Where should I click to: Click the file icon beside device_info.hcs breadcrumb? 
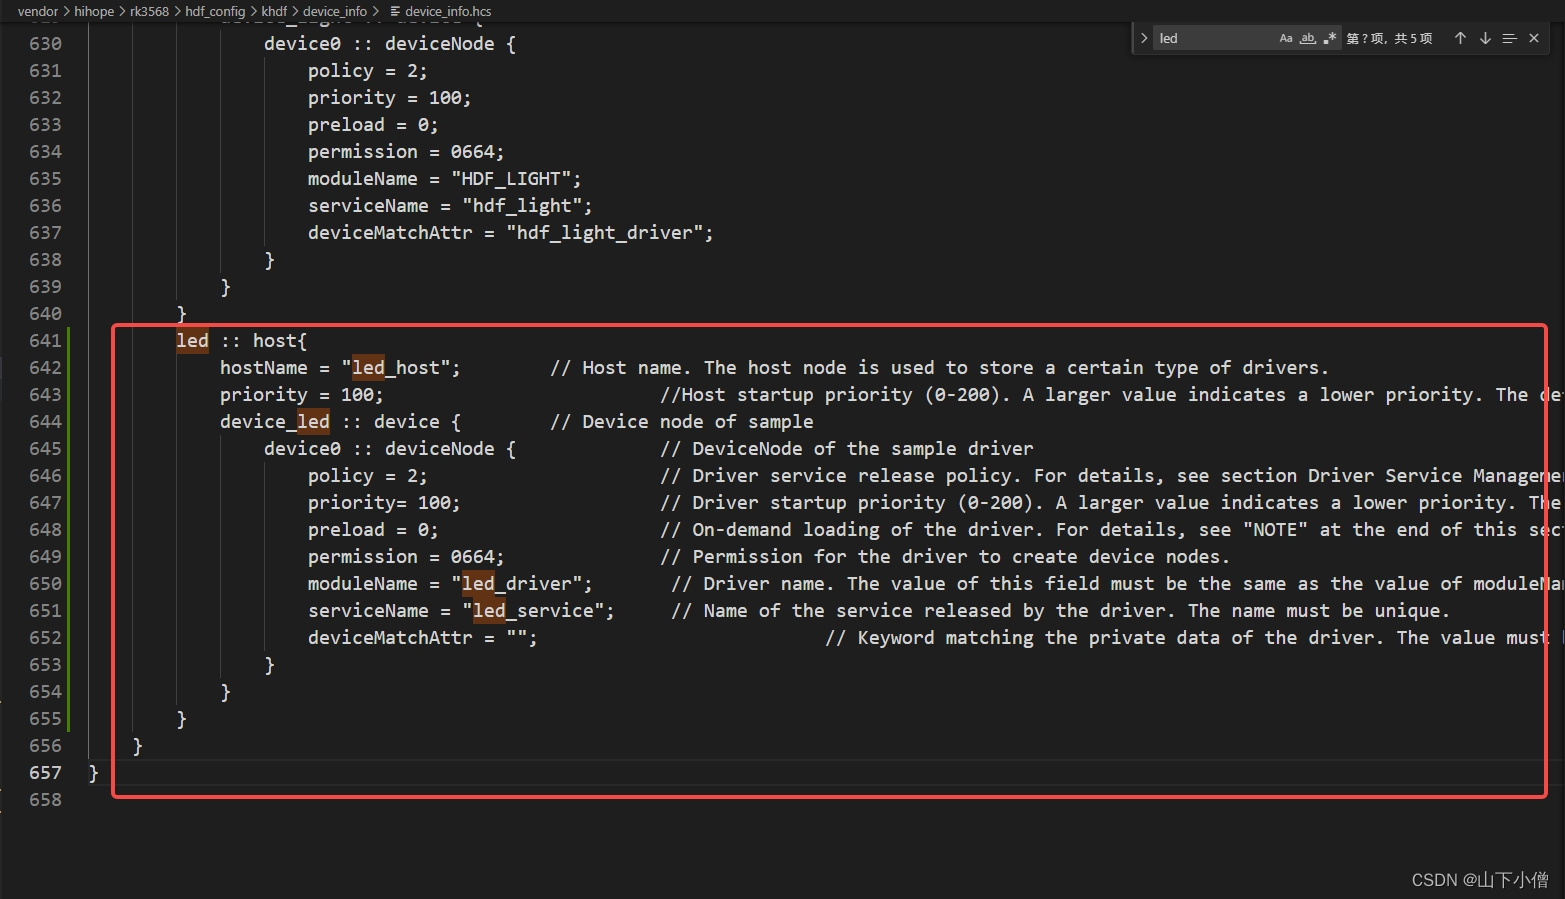[395, 11]
